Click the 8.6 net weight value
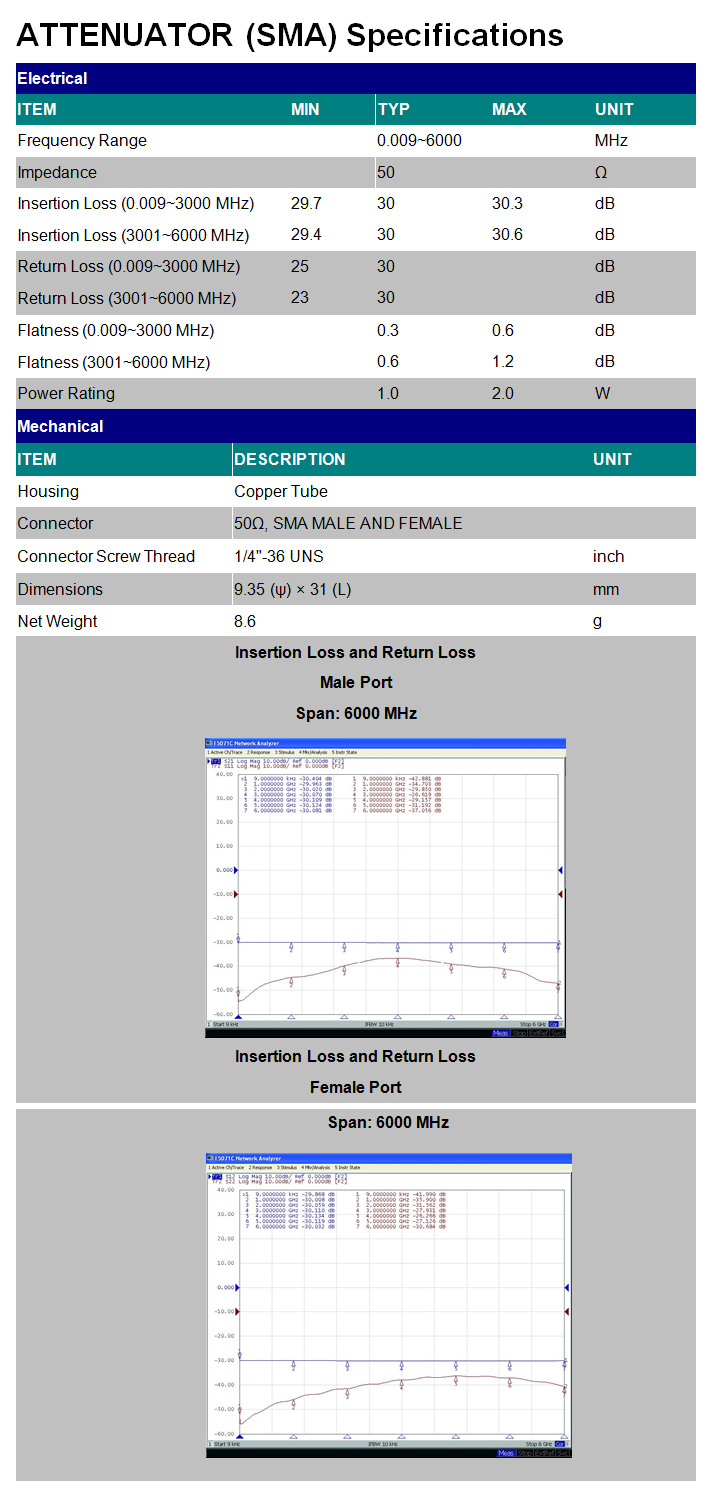707x1496 pixels. click(x=245, y=621)
